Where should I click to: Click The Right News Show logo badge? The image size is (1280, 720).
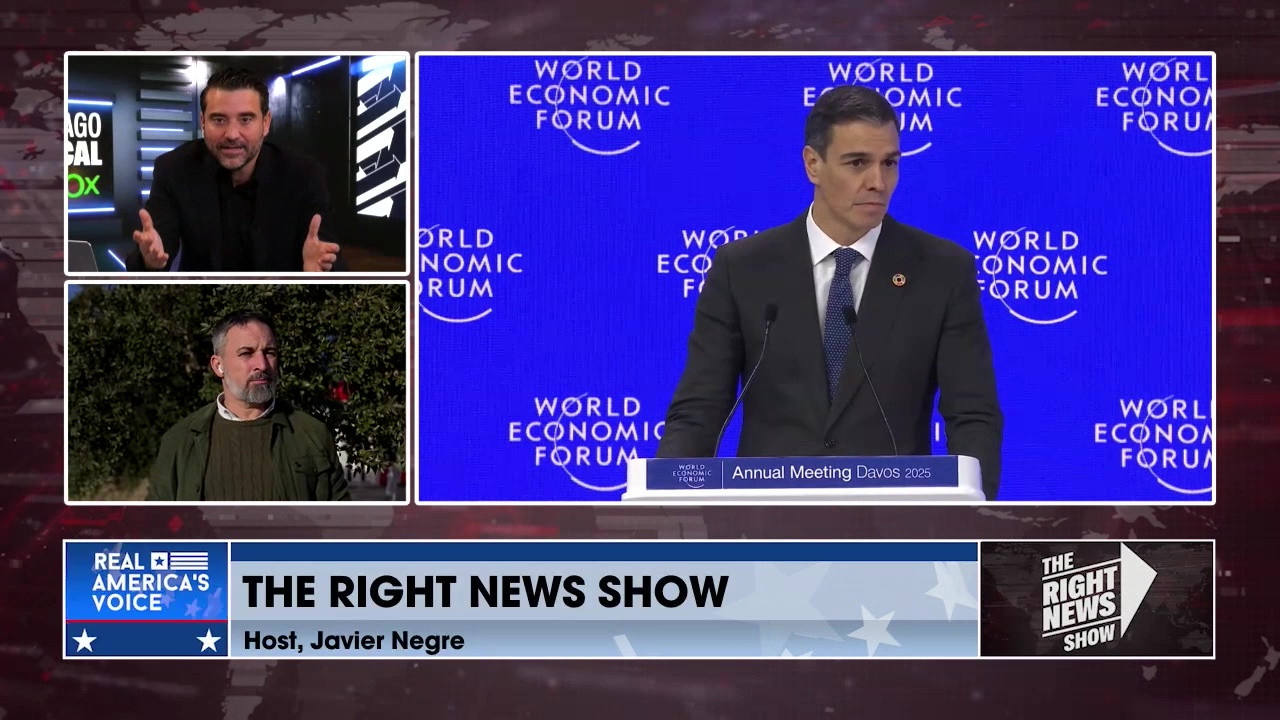click(x=1096, y=598)
